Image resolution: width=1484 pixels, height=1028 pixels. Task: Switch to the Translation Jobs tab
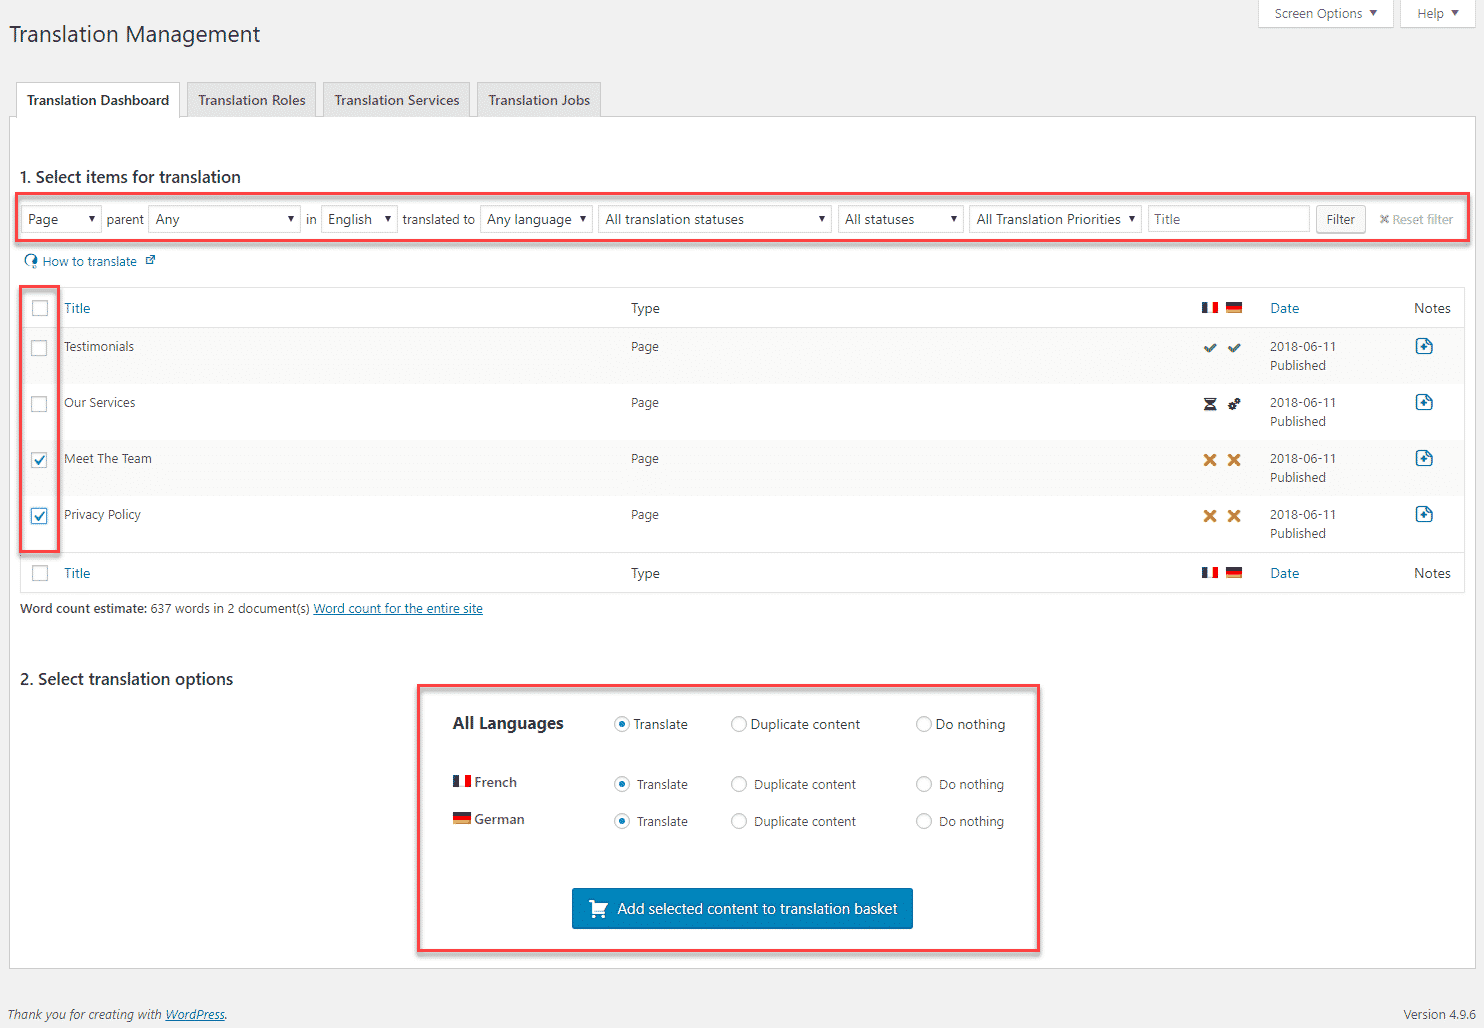(x=539, y=100)
